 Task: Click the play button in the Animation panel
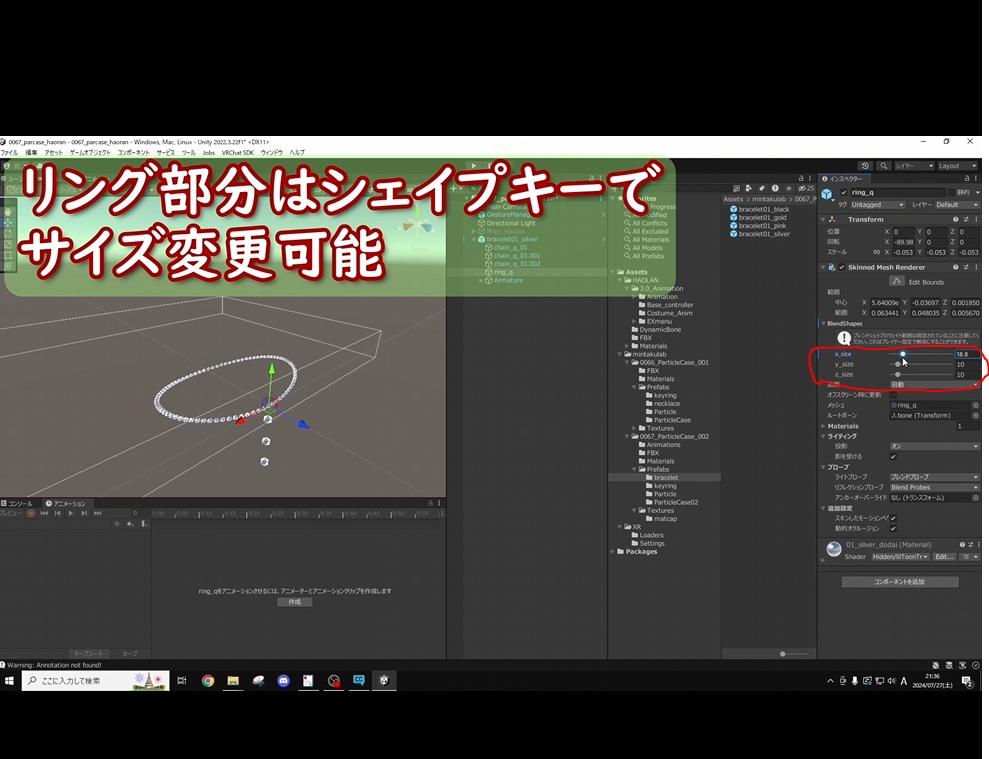coord(71,514)
